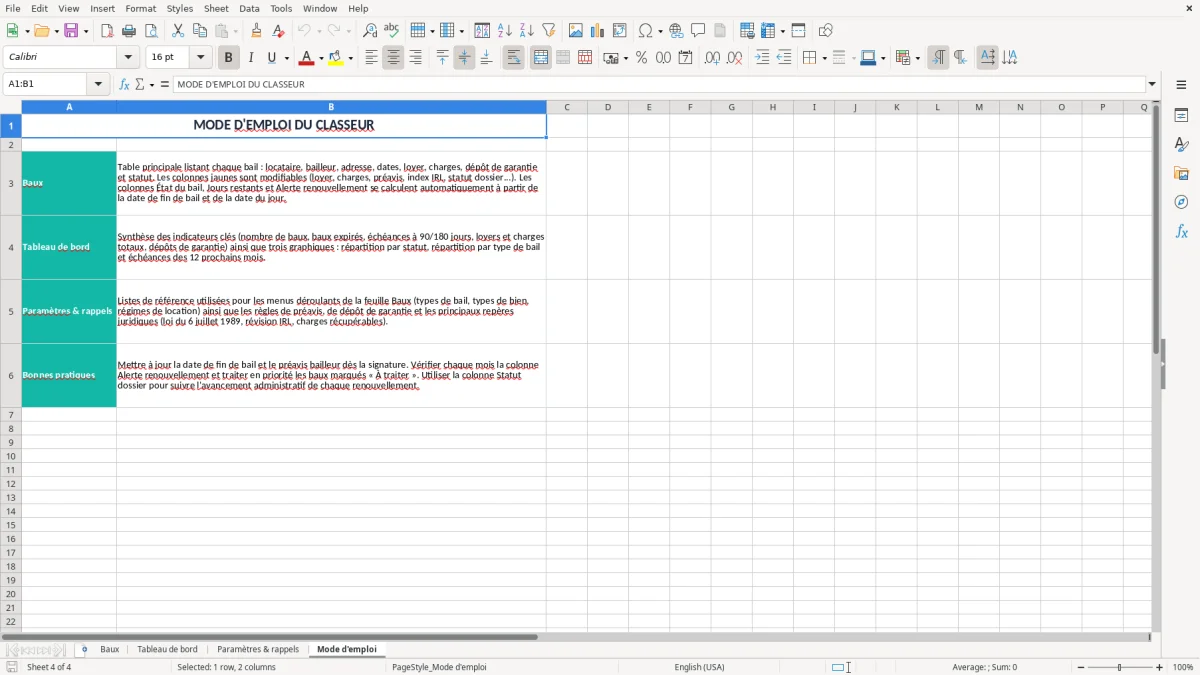Image resolution: width=1200 pixels, height=675 pixels.
Task: Open the Font Size dropdown
Action: click(x=200, y=58)
